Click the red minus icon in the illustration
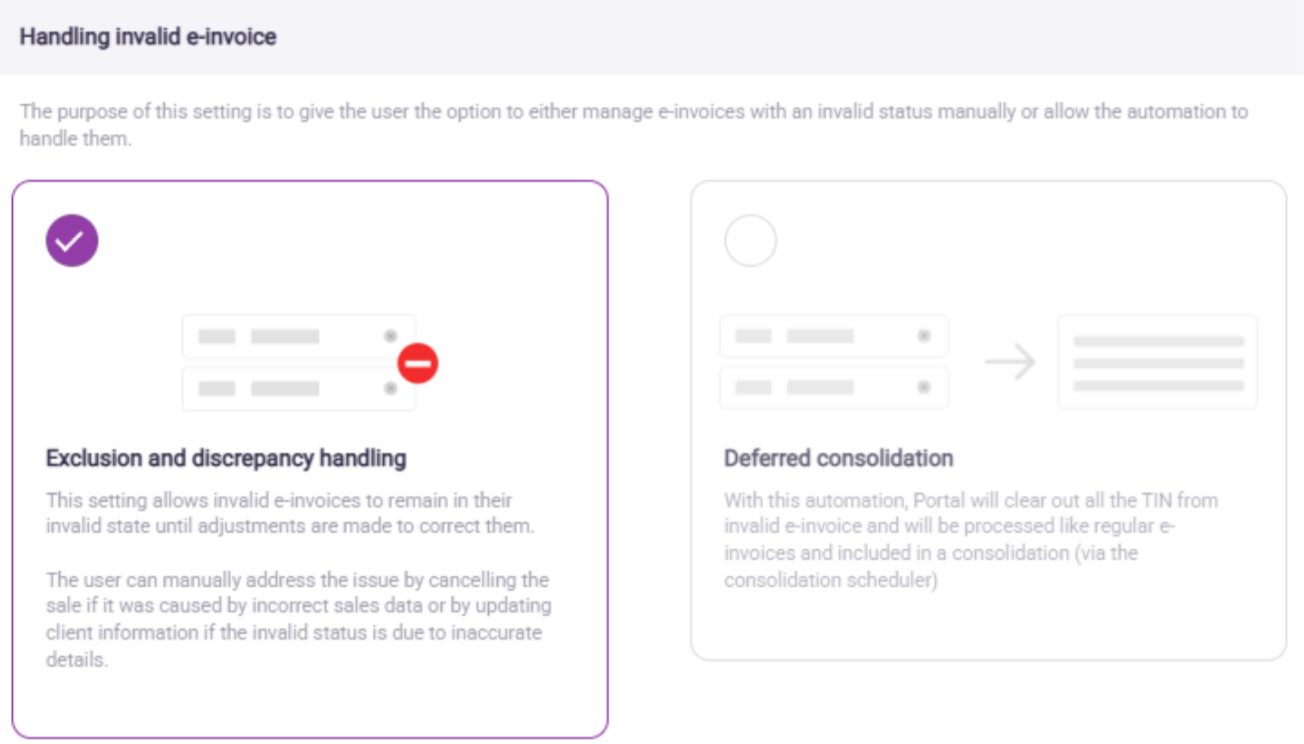Image resolution: width=1304 pixels, height=744 pixels. [x=418, y=363]
